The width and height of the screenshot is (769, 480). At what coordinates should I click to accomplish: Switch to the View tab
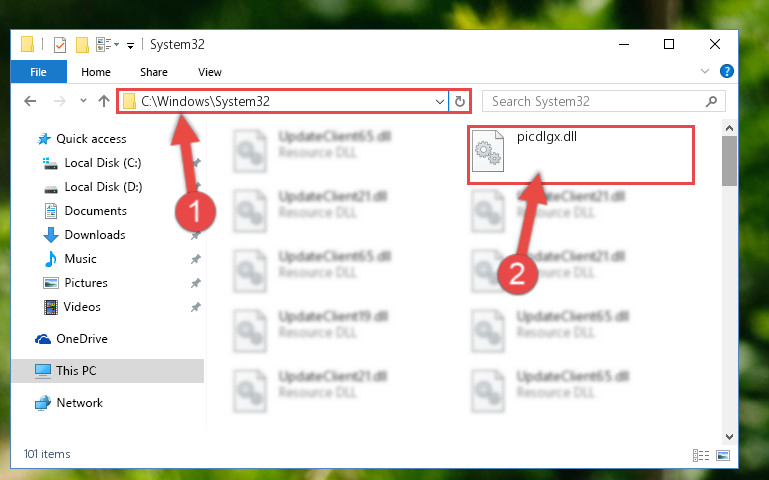click(x=210, y=72)
